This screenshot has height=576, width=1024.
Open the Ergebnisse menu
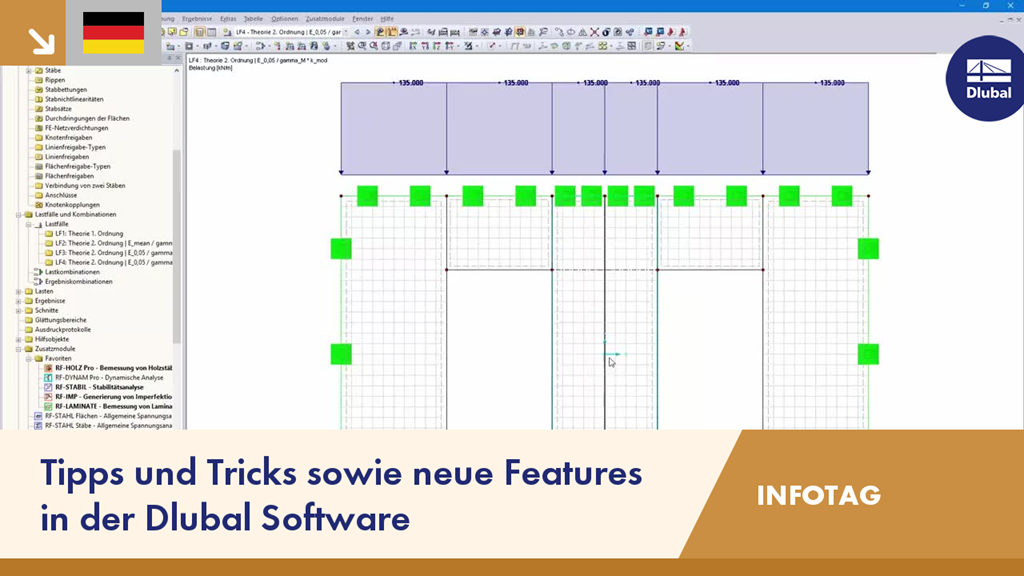[x=197, y=19]
